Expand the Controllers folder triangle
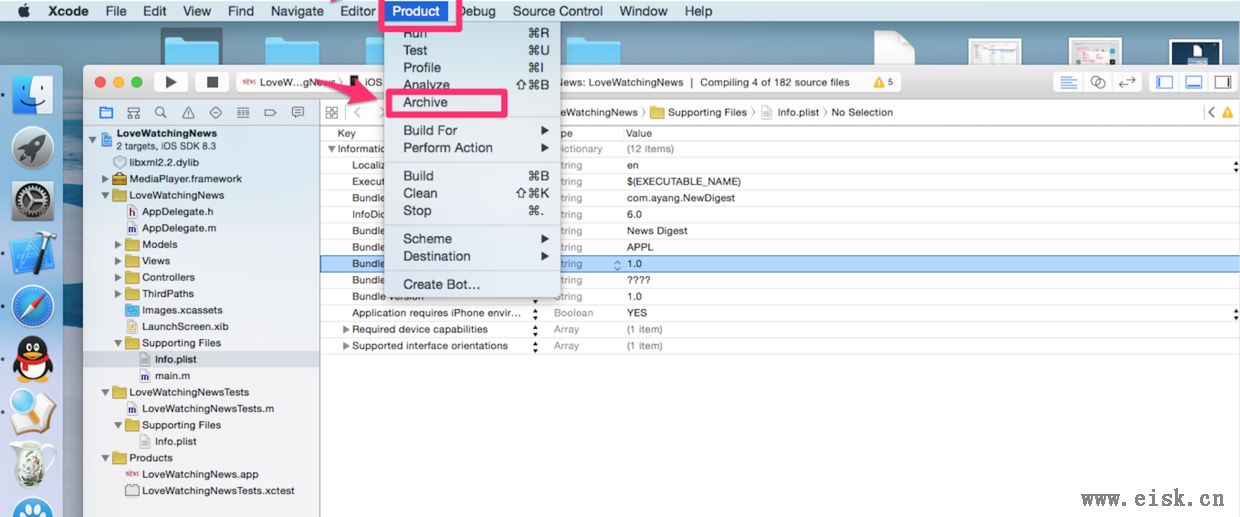 119,278
